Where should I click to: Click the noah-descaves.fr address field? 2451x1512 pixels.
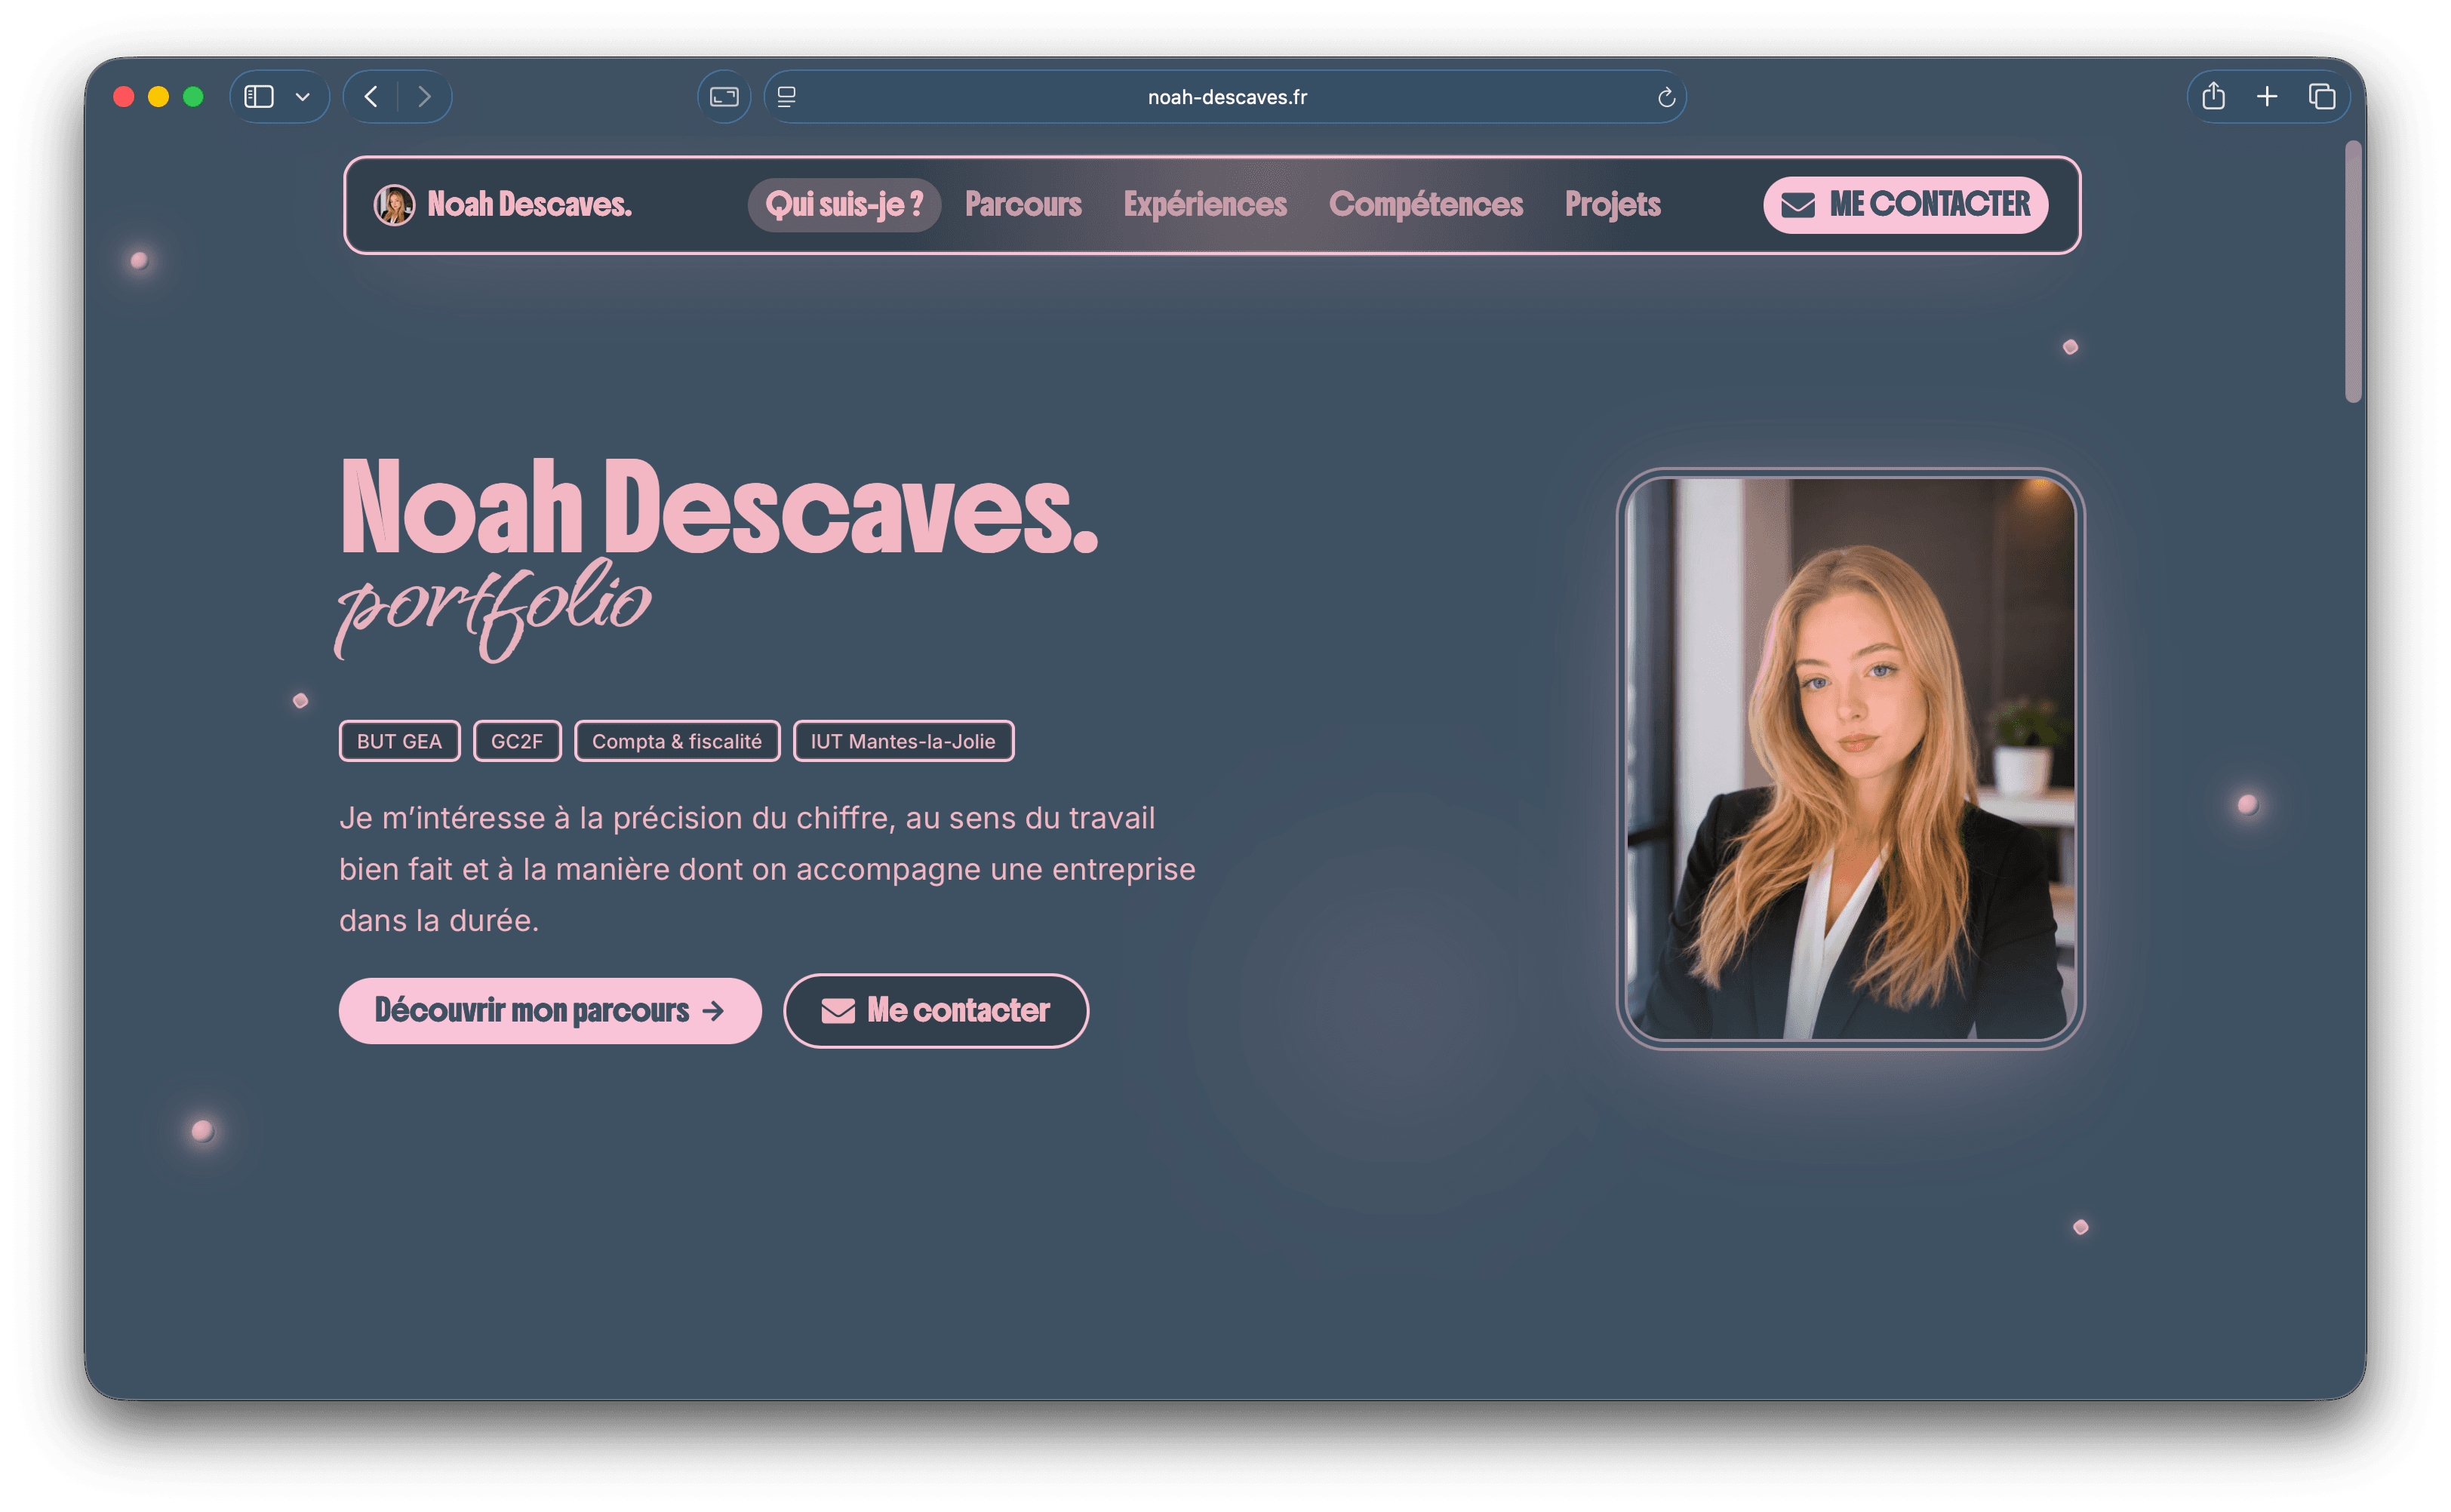coord(1225,97)
